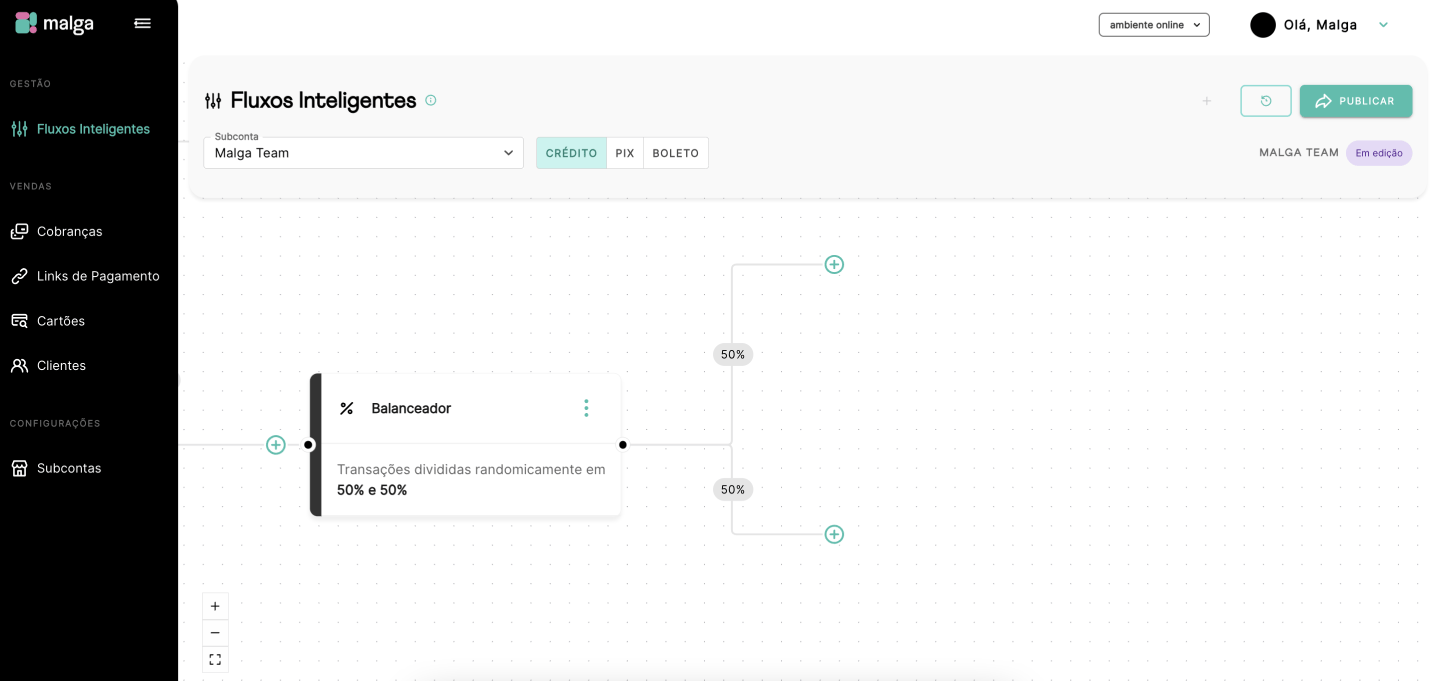
Task: Select the Balanceador node title
Action: click(411, 408)
